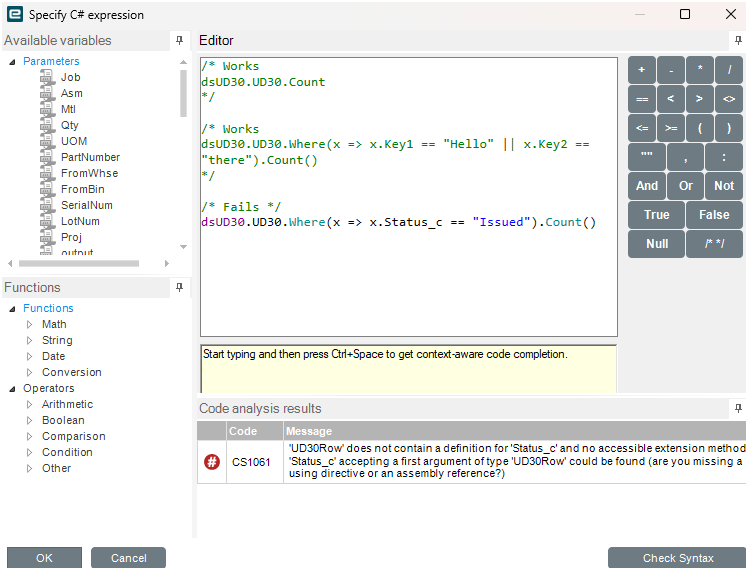Pin the Functions panel

[x=180, y=288]
